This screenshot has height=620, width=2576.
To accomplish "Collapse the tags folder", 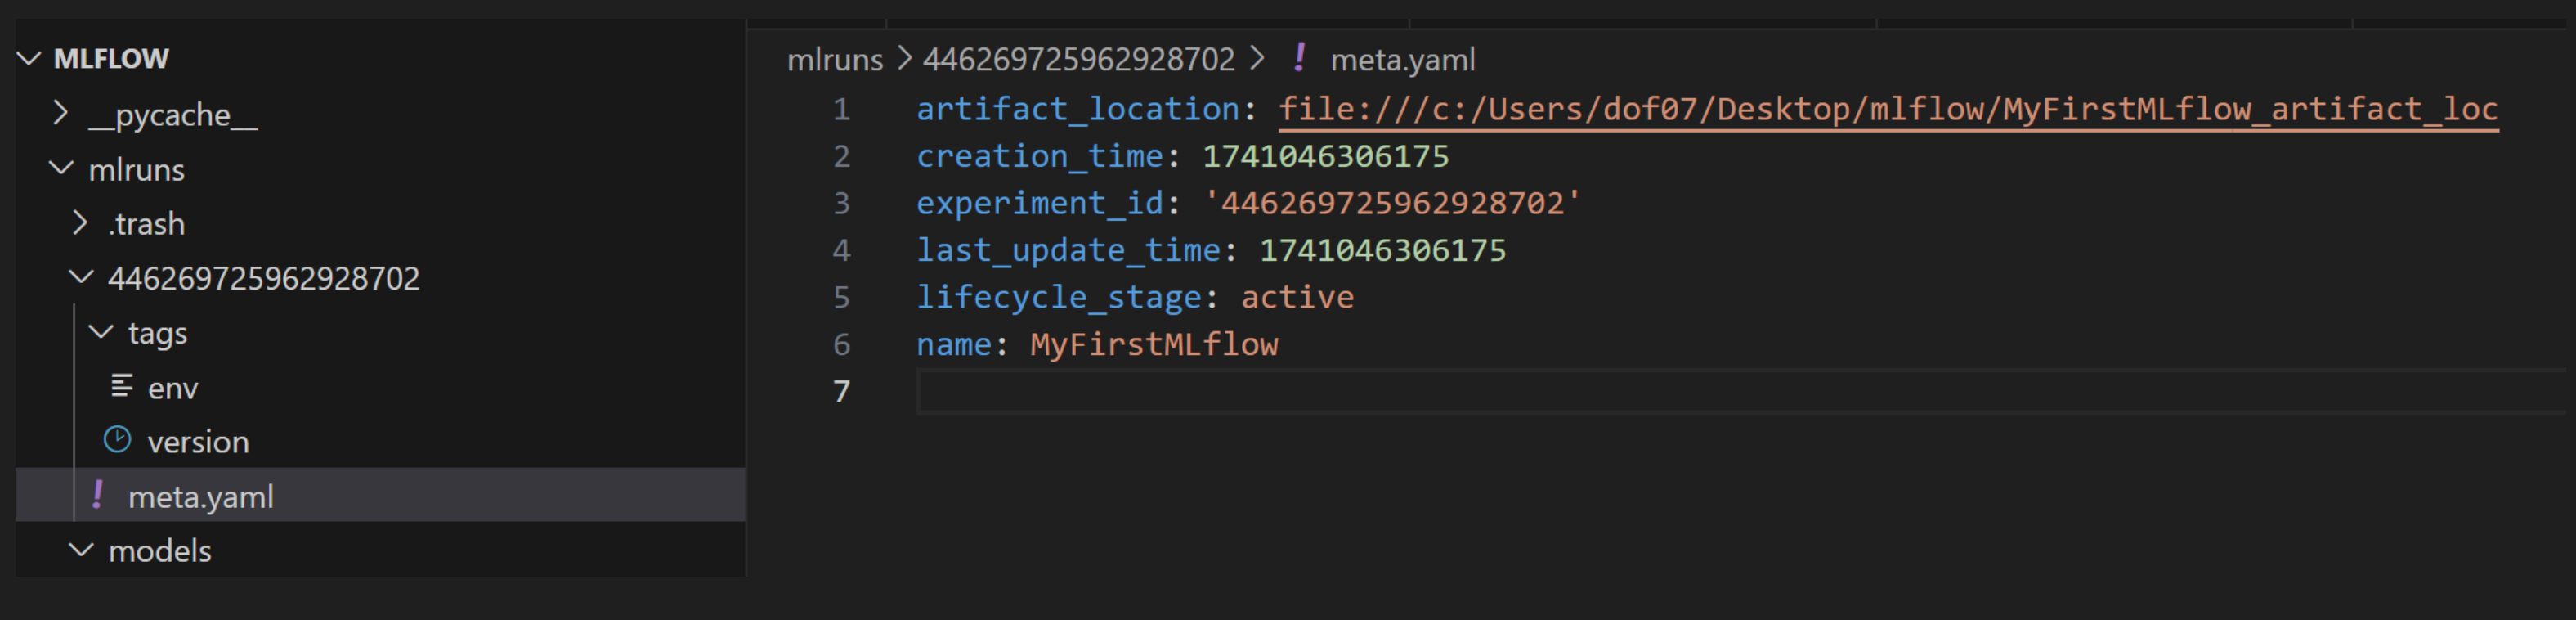I will click(x=101, y=332).
